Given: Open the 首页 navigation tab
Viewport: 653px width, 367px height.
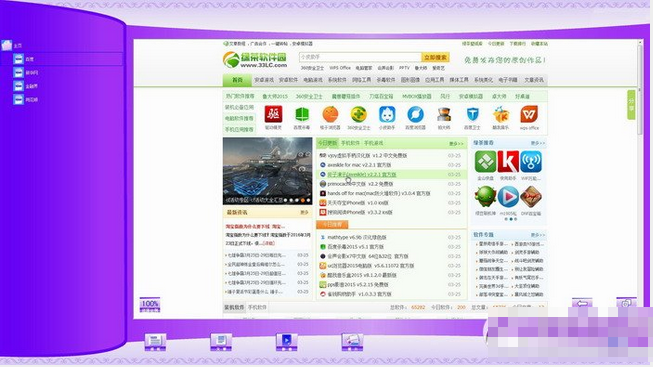Looking at the screenshot, I should (x=237, y=80).
